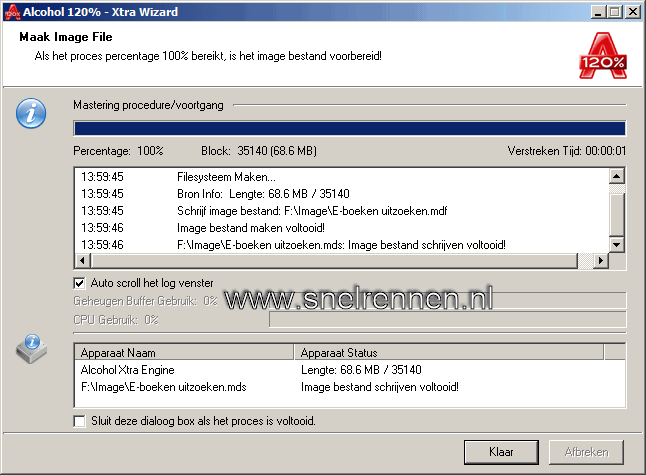Click the Apparaat Naam column header

(x=184, y=353)
